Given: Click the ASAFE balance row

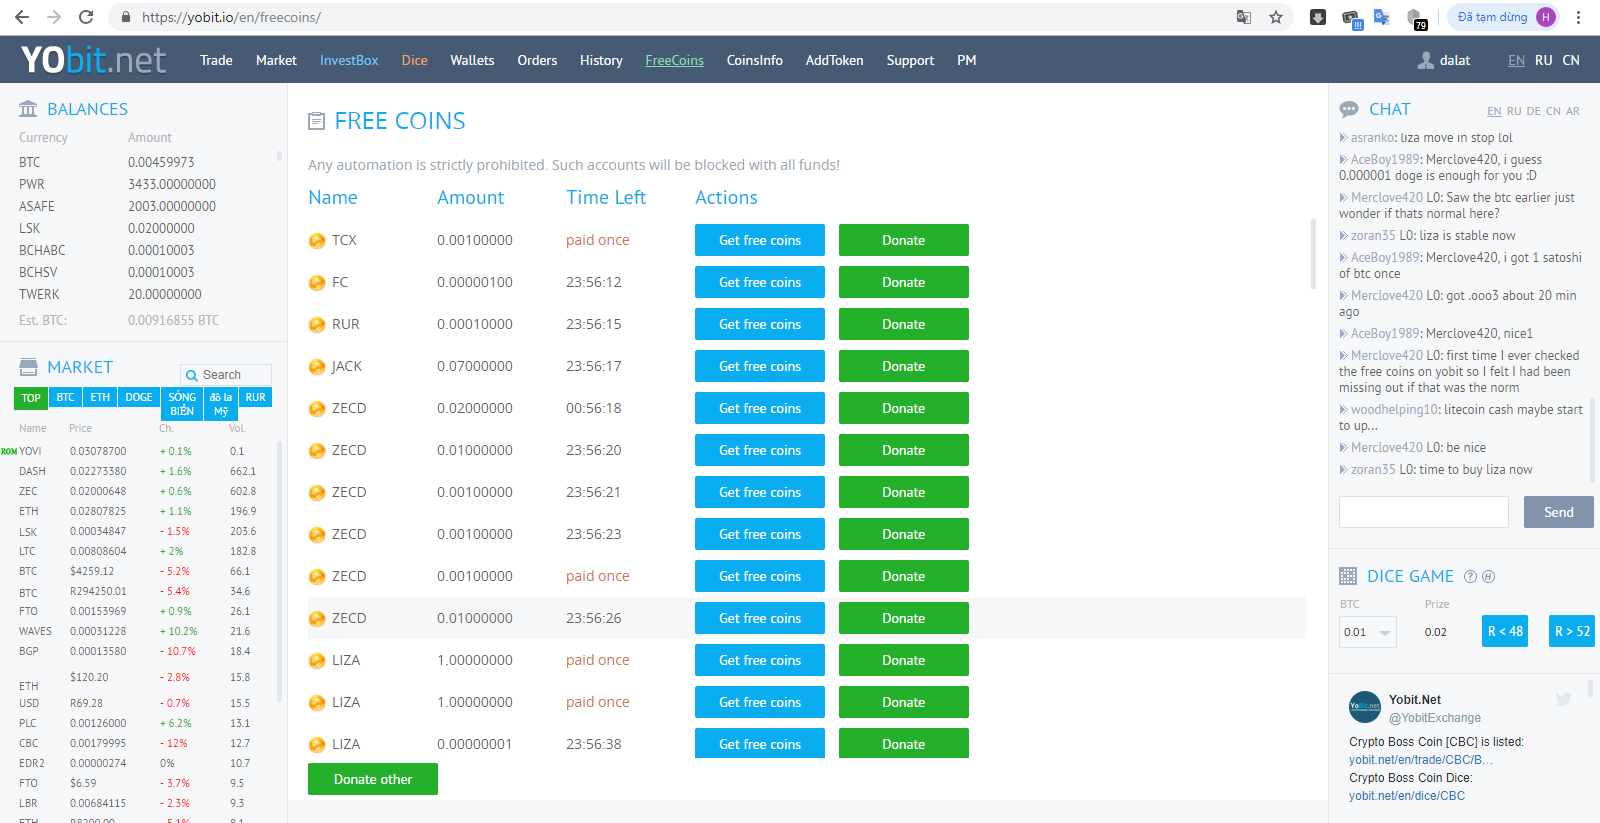Looking at the screenshot, I should click(143, 206).
